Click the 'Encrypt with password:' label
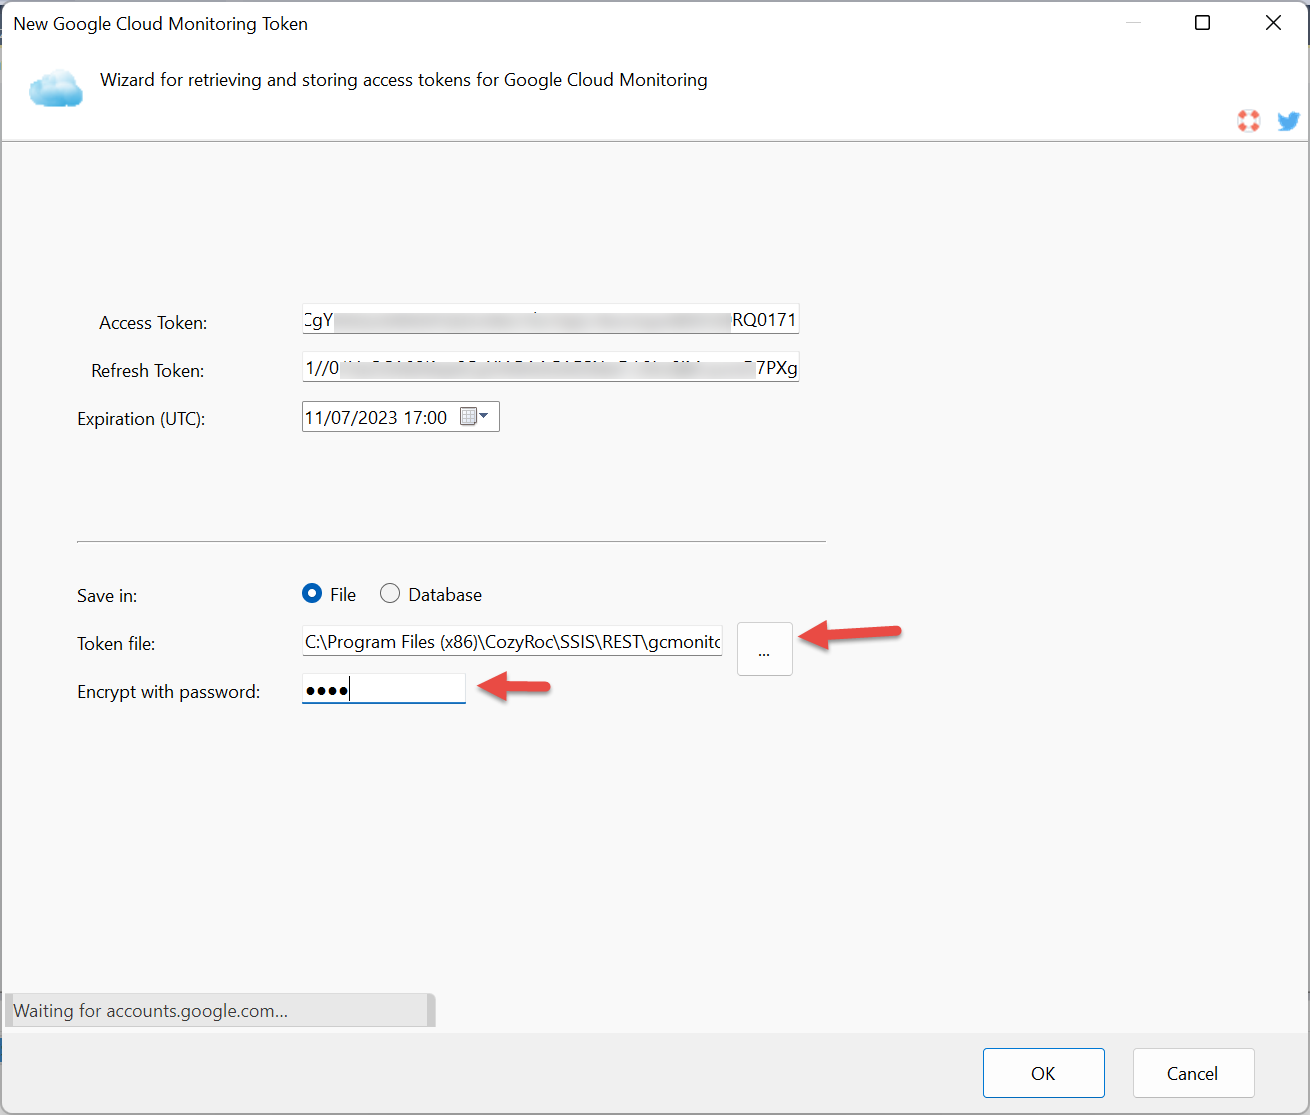The width and height of the screenshot is (1310, 1115). point(168,692)
